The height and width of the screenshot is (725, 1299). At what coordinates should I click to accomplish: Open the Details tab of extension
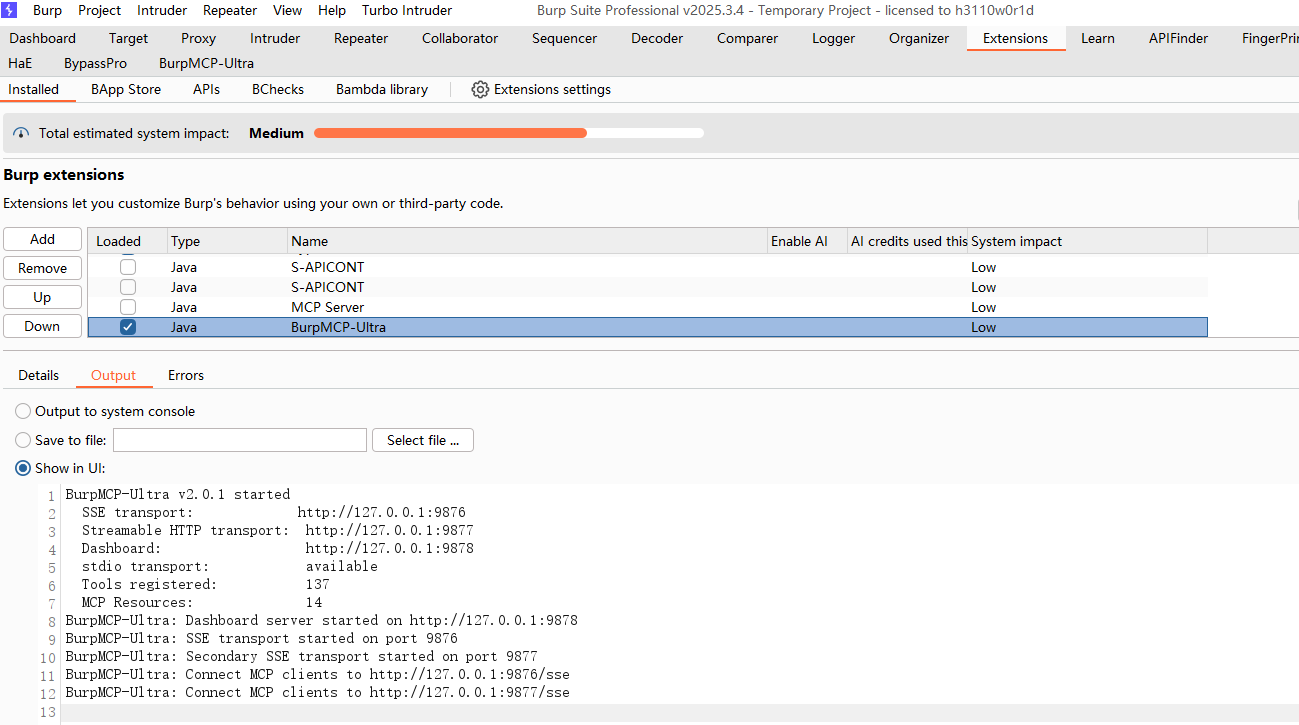[x=38, y=375]
